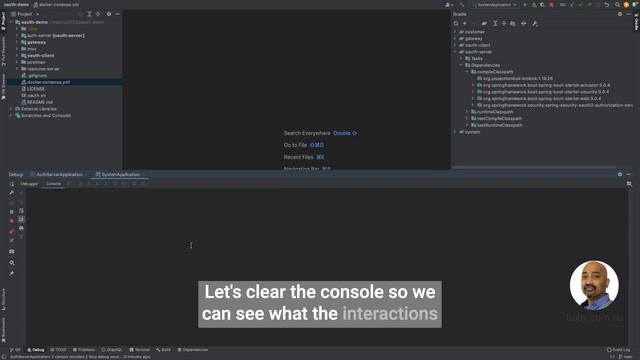Collapse all nodes in the Gradle panel
640x360 pixels.
(504, 24)
